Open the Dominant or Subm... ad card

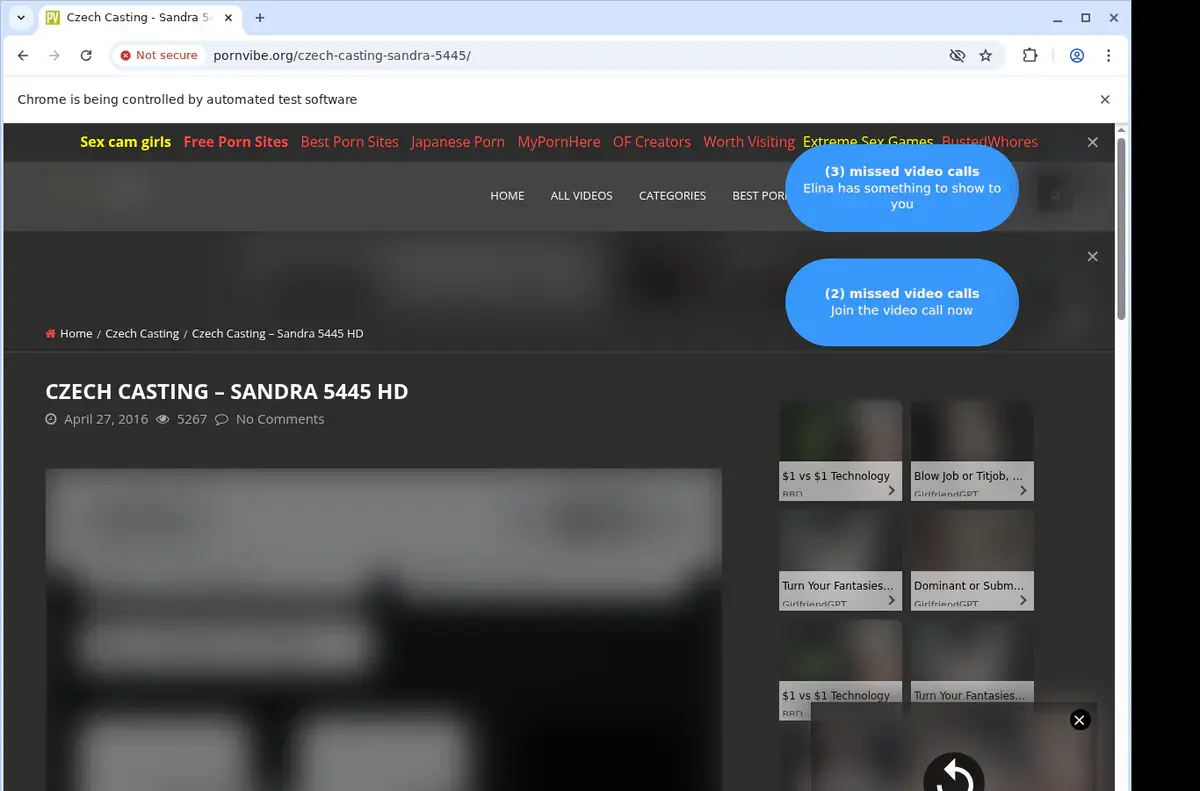pyautogui.click(x=972, y=560)
